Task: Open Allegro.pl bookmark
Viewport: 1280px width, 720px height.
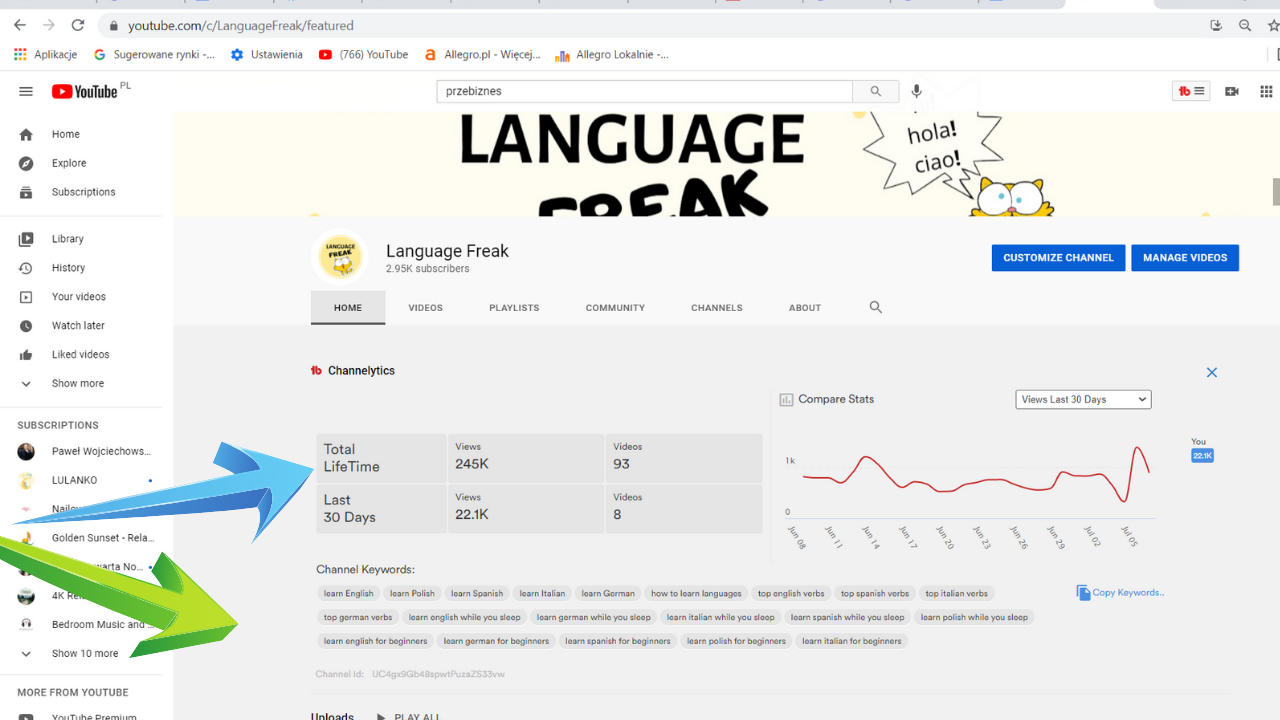Action: click(482, 55)
